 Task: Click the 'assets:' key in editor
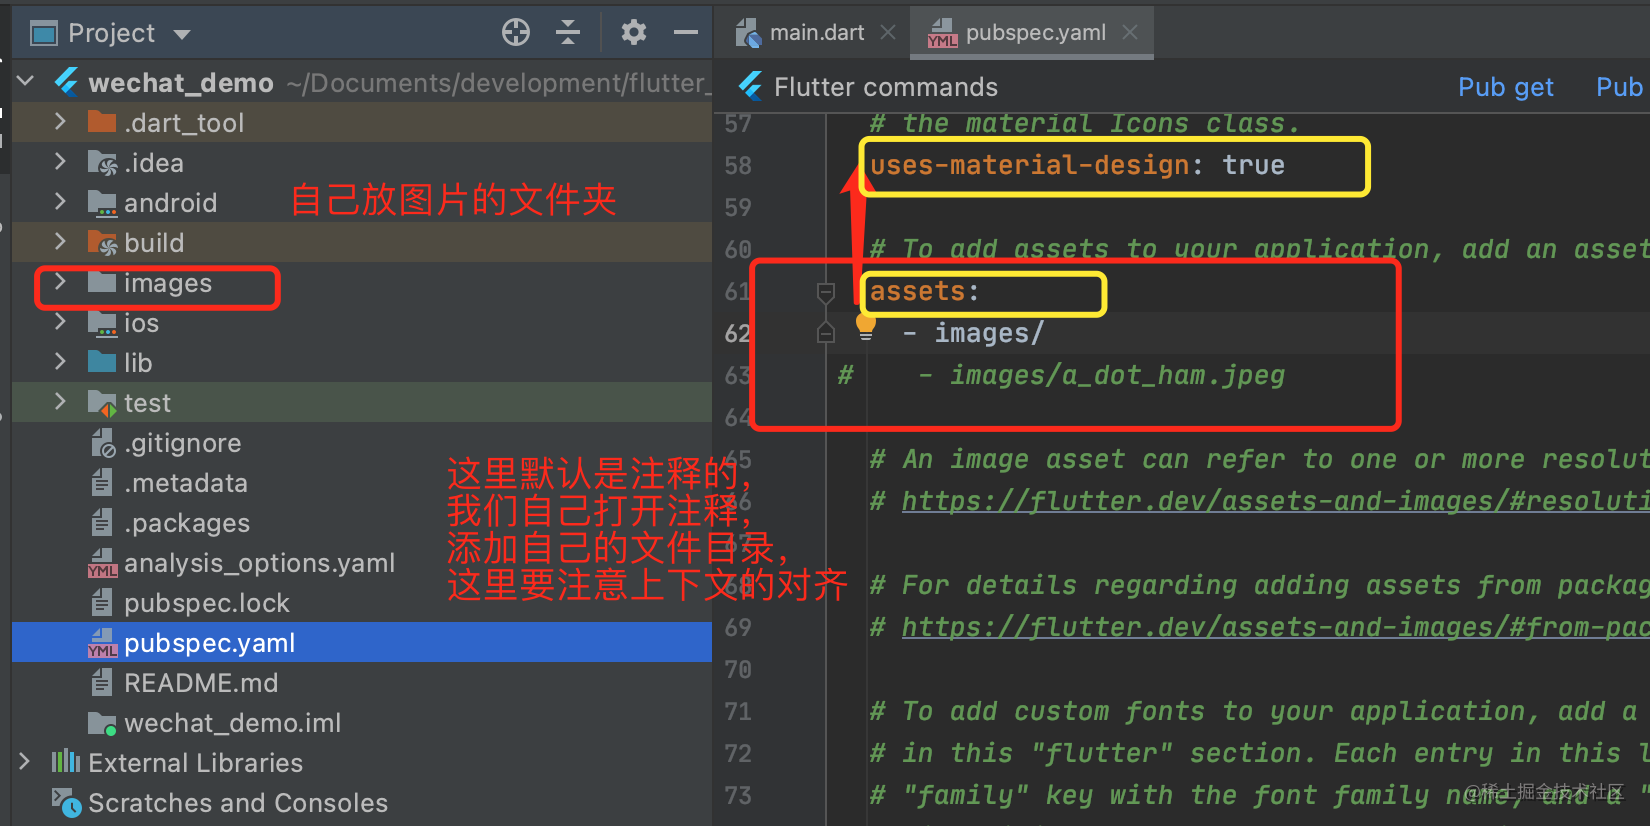(x=924, y=291)
